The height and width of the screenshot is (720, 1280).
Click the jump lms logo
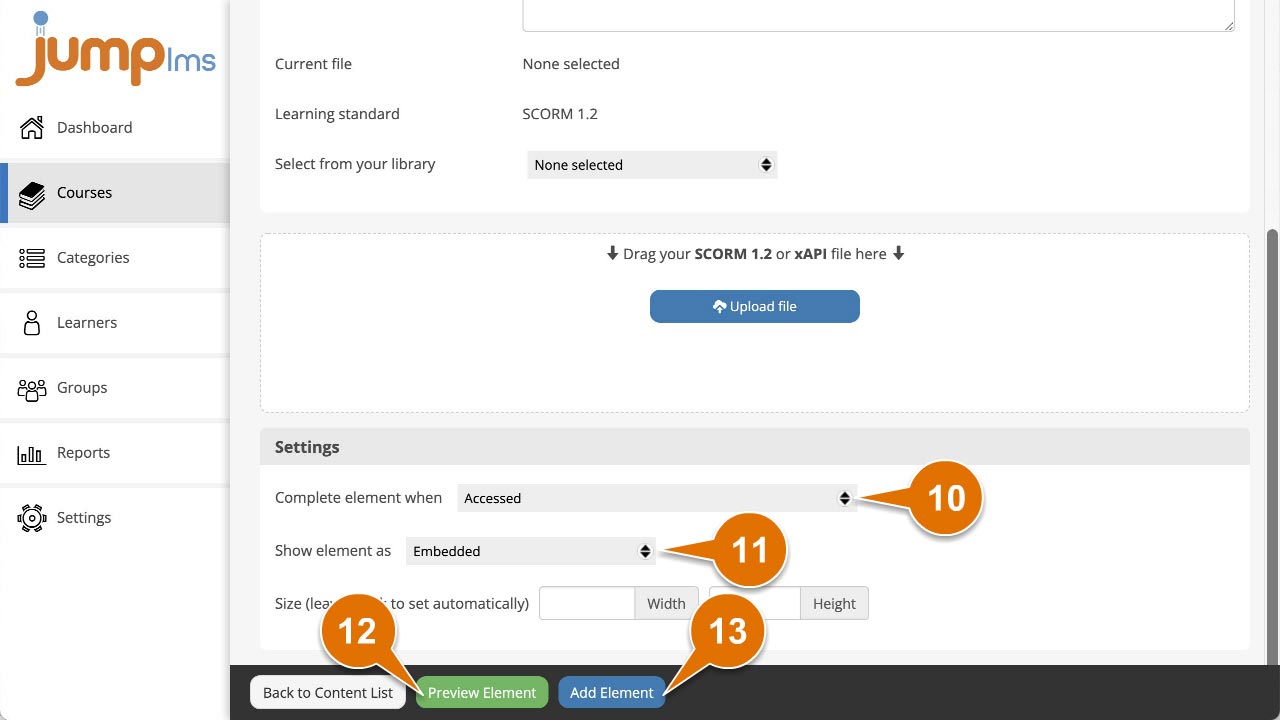tap(115, 52)
